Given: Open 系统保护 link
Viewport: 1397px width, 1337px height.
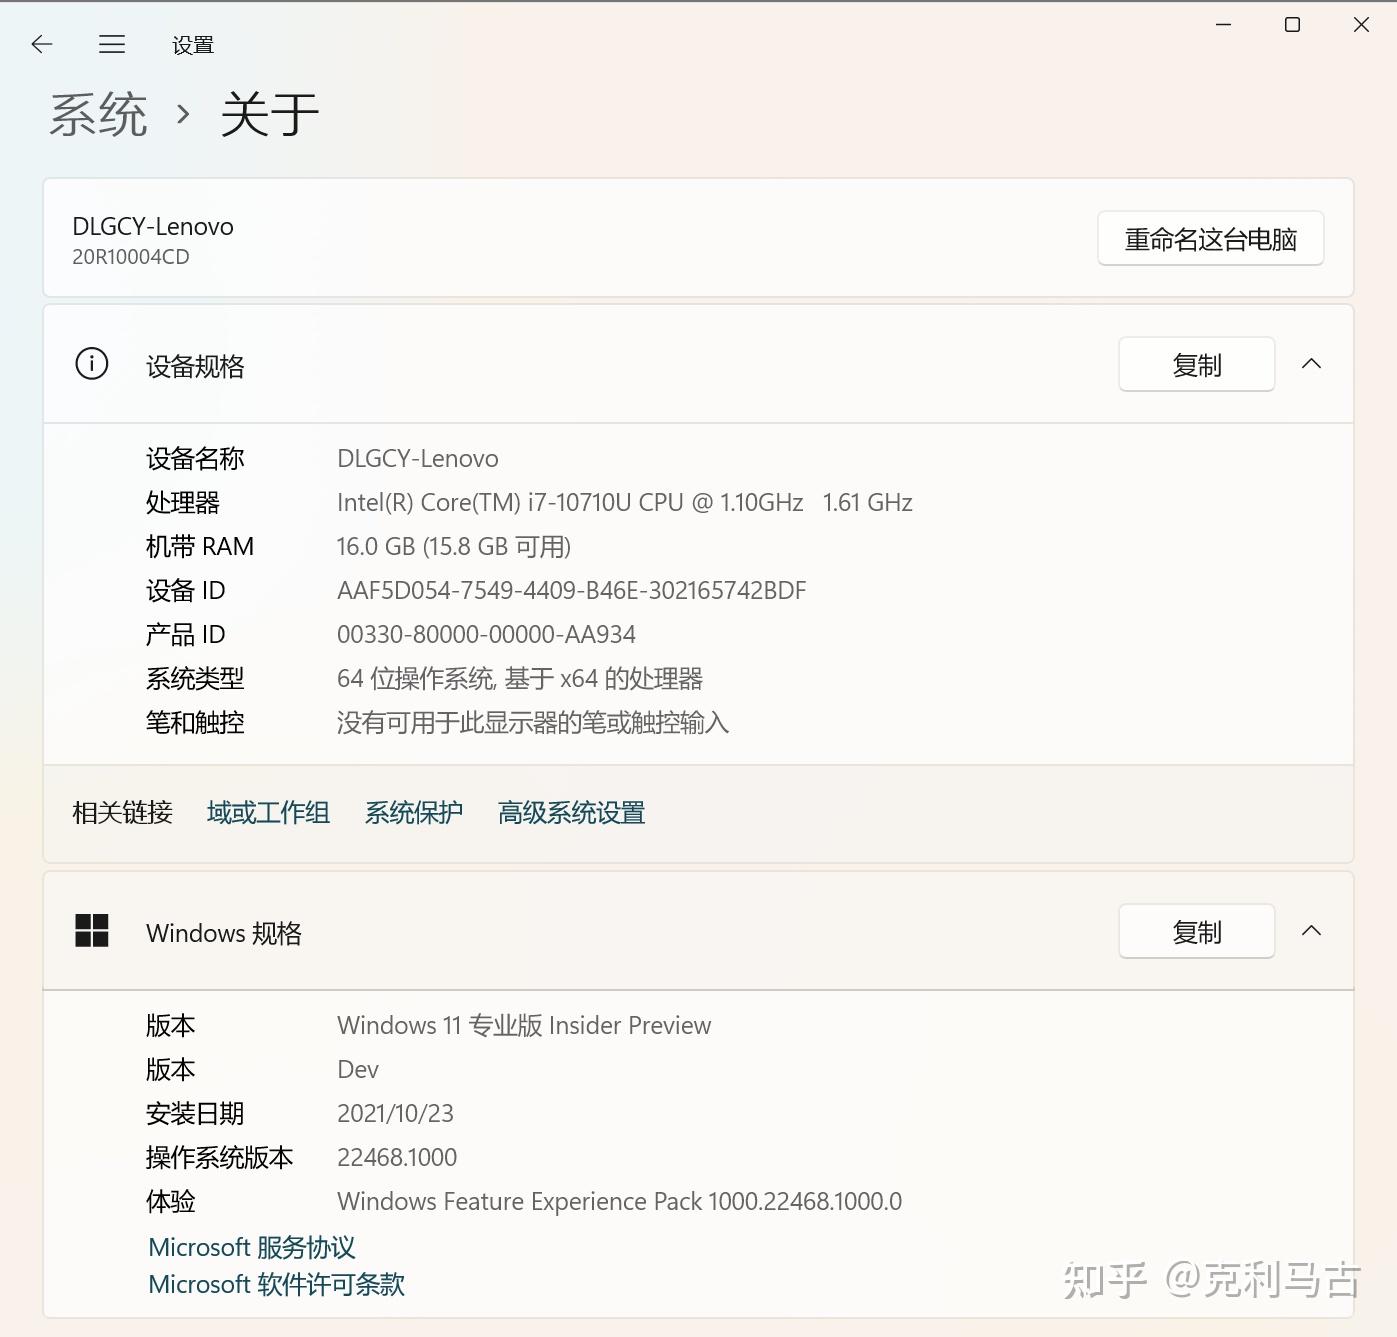Looking at the screenshot, I should tap(413, 813).
